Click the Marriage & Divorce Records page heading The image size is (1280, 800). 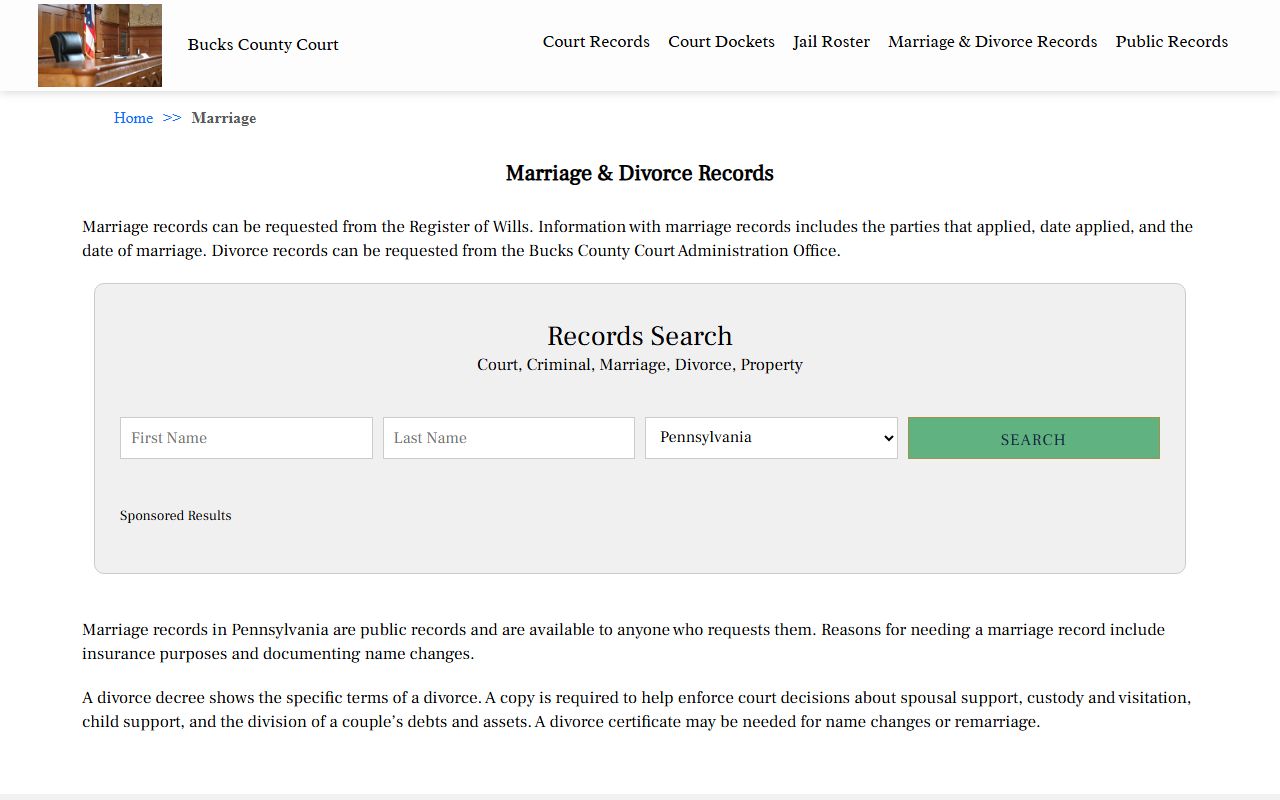[x=640, y=173]
